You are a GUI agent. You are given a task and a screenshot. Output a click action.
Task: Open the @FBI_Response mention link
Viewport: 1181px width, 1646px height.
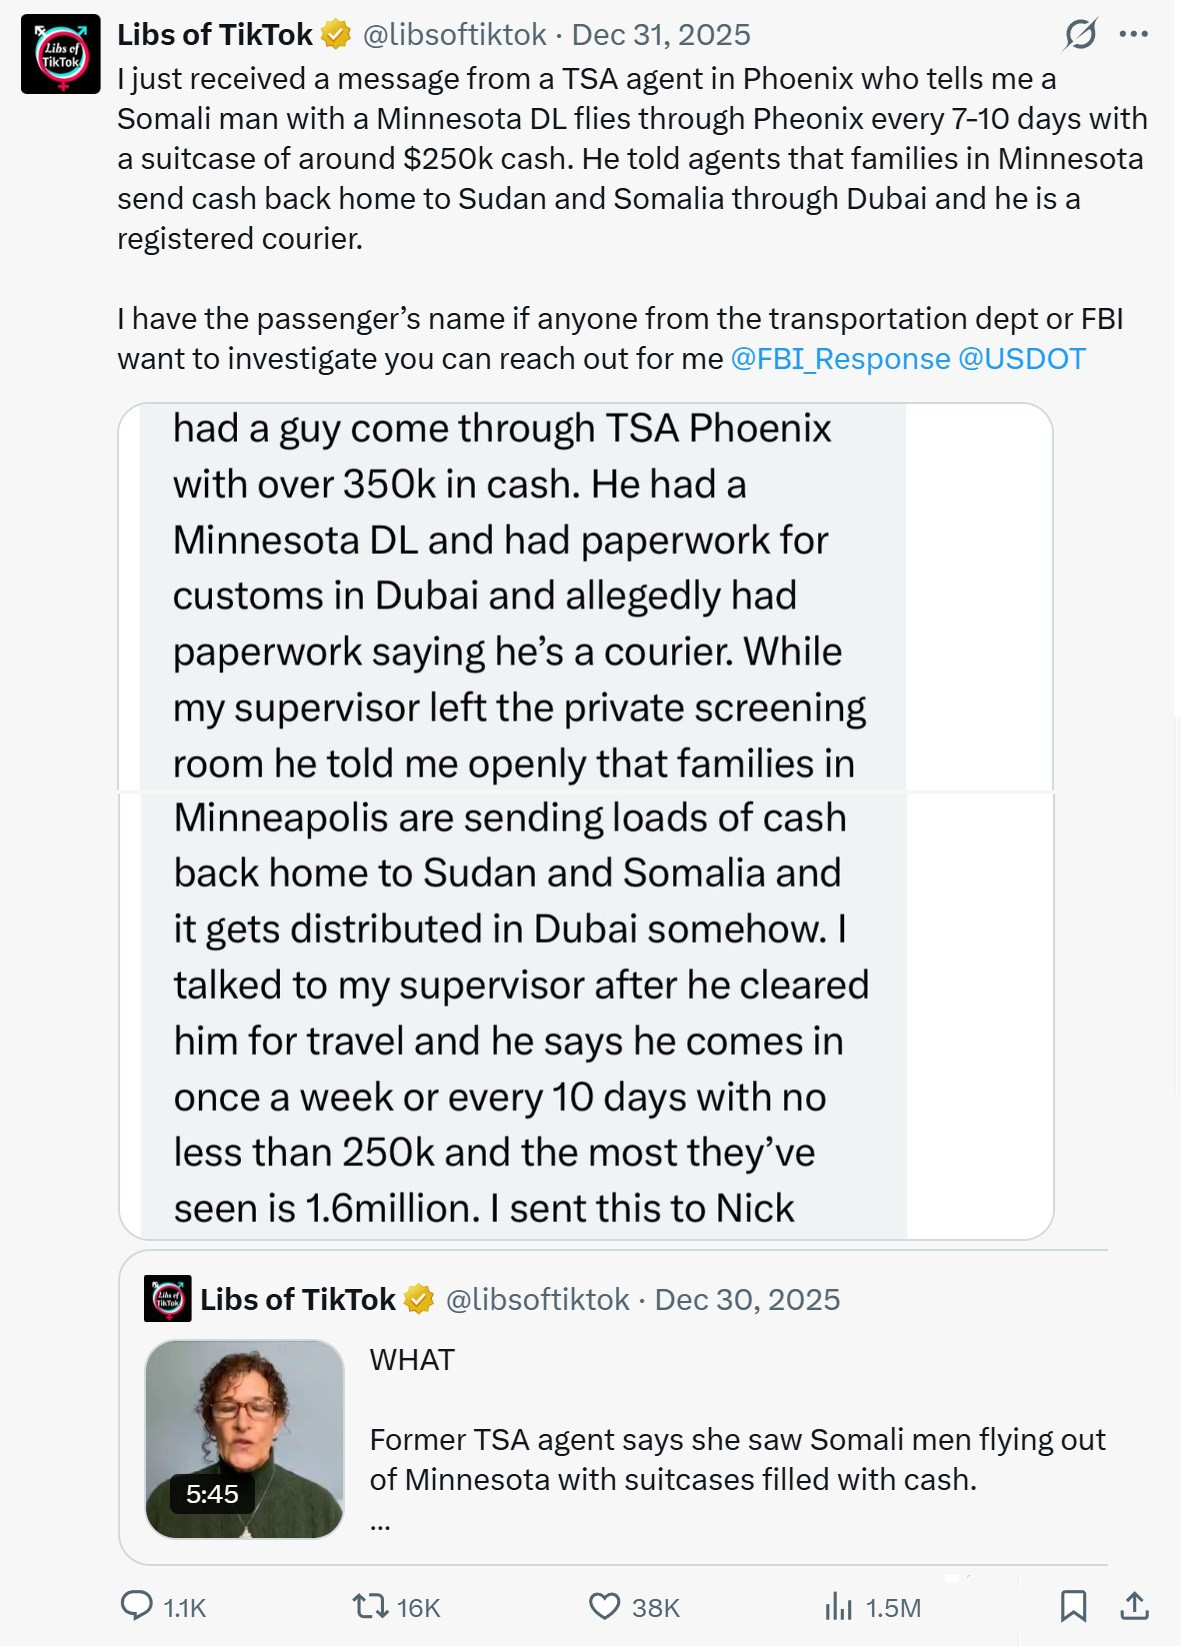[840, 359]
